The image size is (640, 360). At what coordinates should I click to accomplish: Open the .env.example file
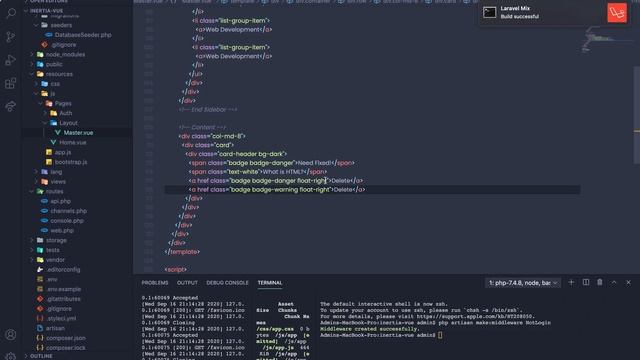coord(63,289)
